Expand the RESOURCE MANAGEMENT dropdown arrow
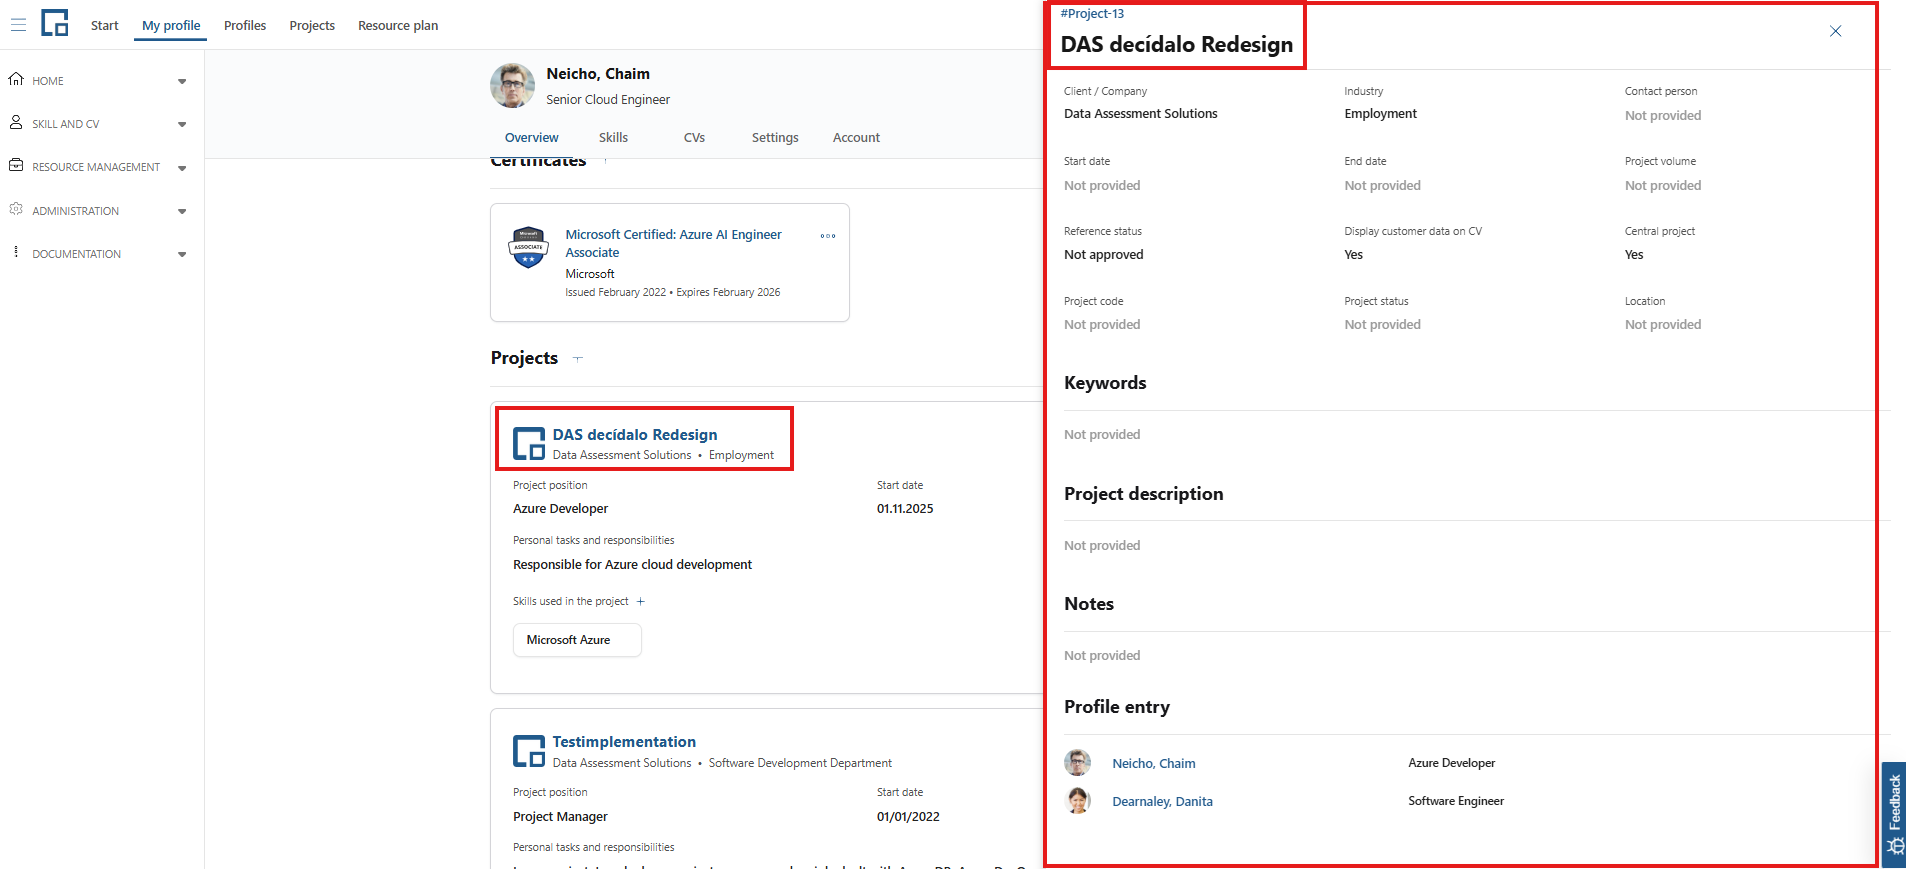1906x869 pixels. (x=182, y=168)
